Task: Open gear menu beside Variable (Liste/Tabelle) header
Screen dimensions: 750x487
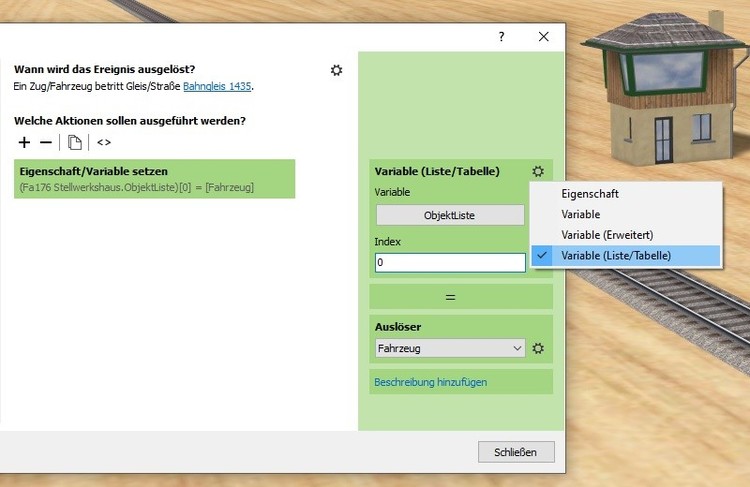Action: tap(538, 171)
